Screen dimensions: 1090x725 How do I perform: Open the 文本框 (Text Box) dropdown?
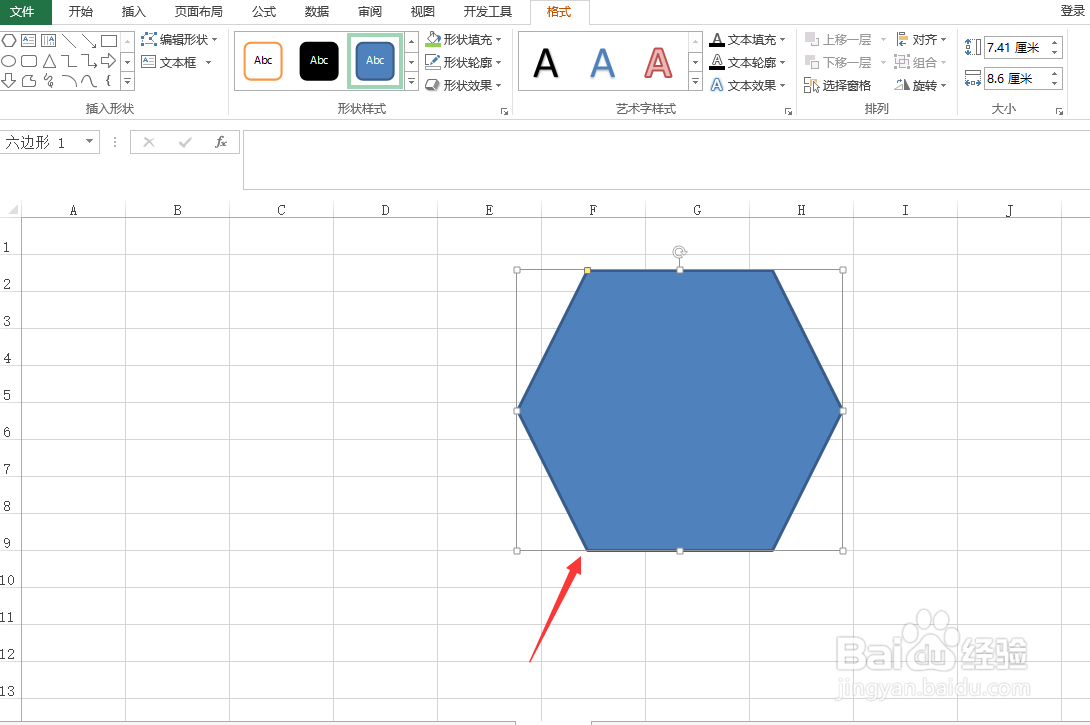[x=177, y=63]
